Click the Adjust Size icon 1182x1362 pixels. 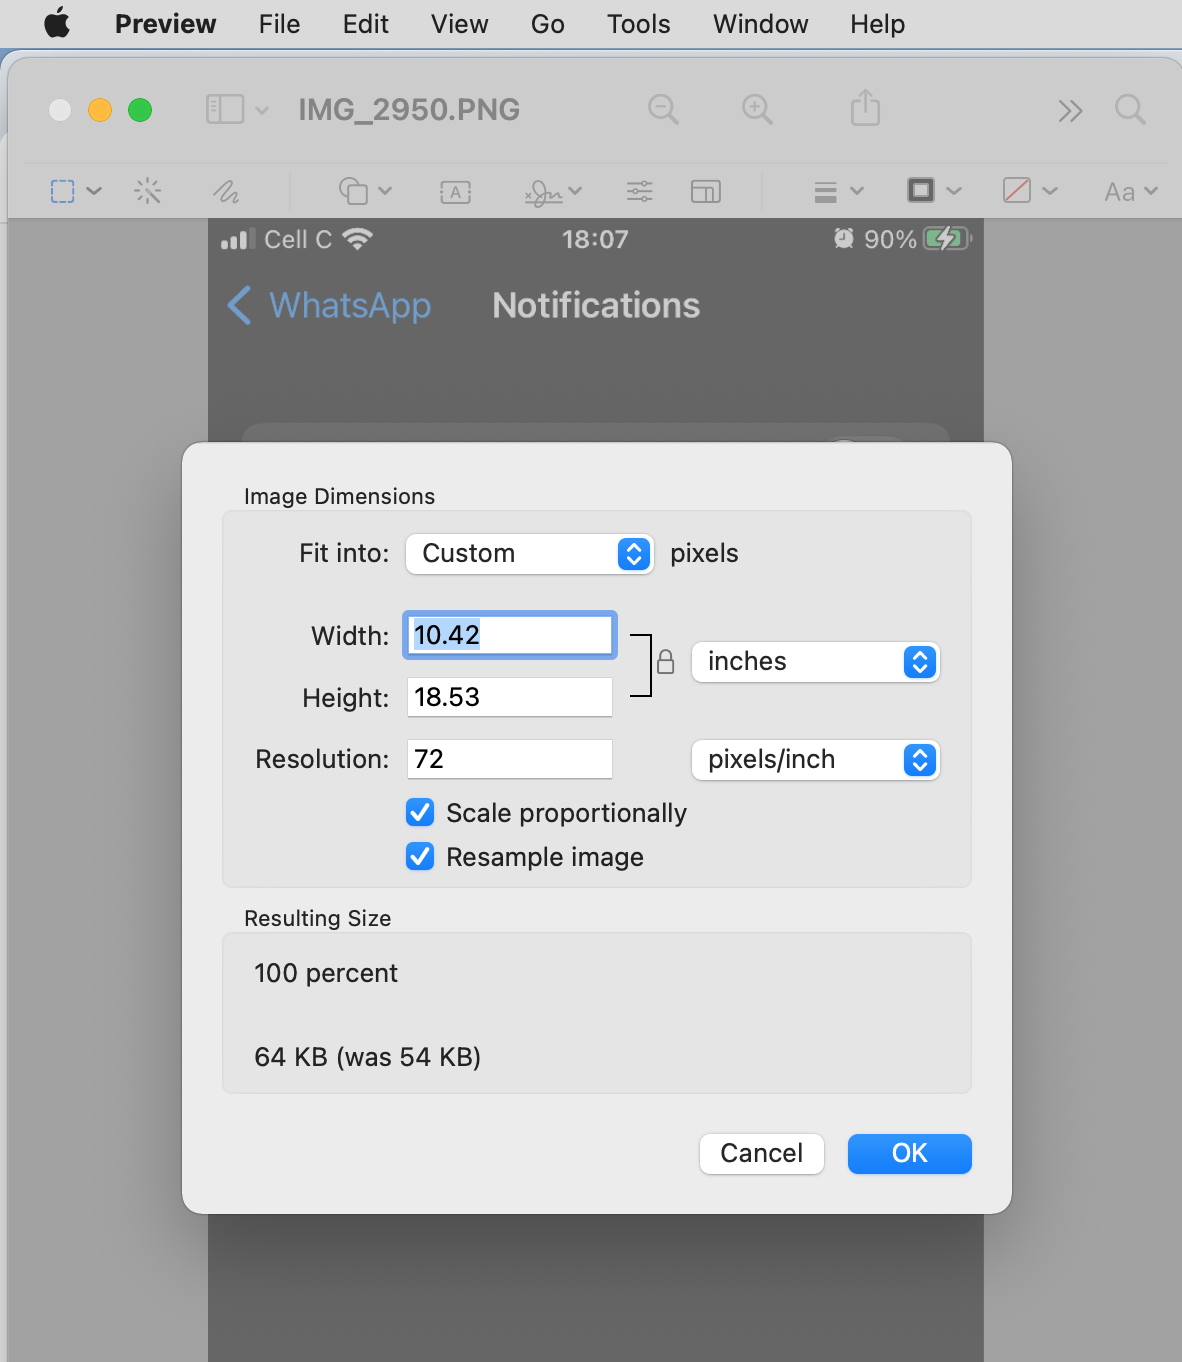(706, 190)
